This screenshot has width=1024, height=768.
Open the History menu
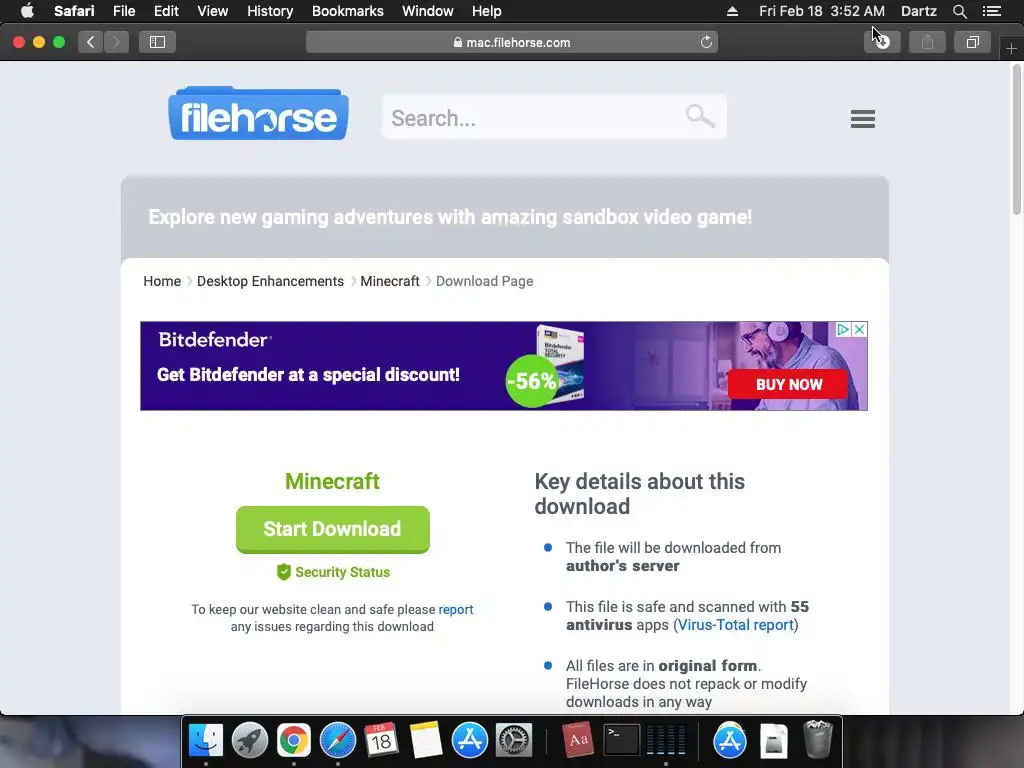(x=270, y=11)
